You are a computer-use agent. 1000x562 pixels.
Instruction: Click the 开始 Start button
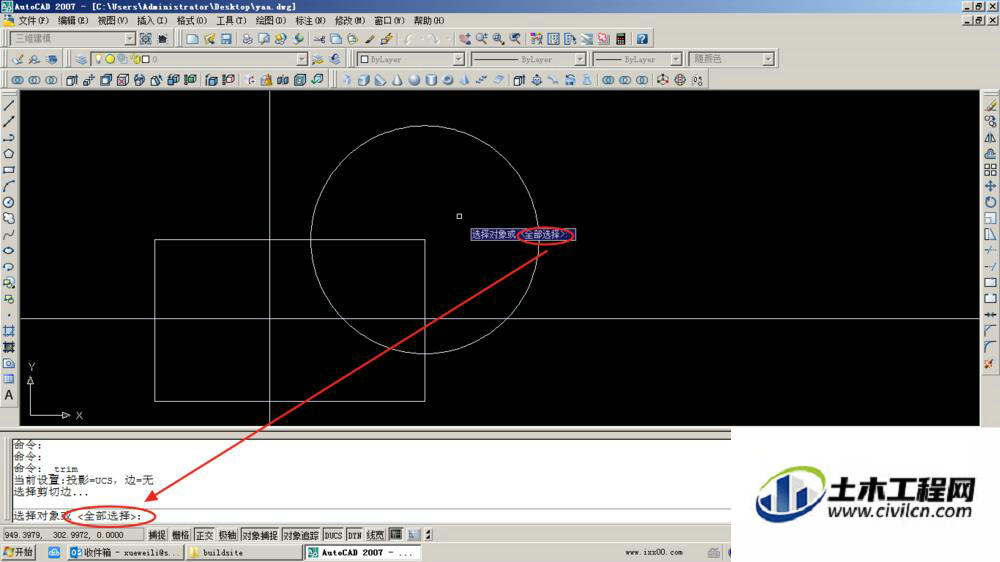coord(18,552)
